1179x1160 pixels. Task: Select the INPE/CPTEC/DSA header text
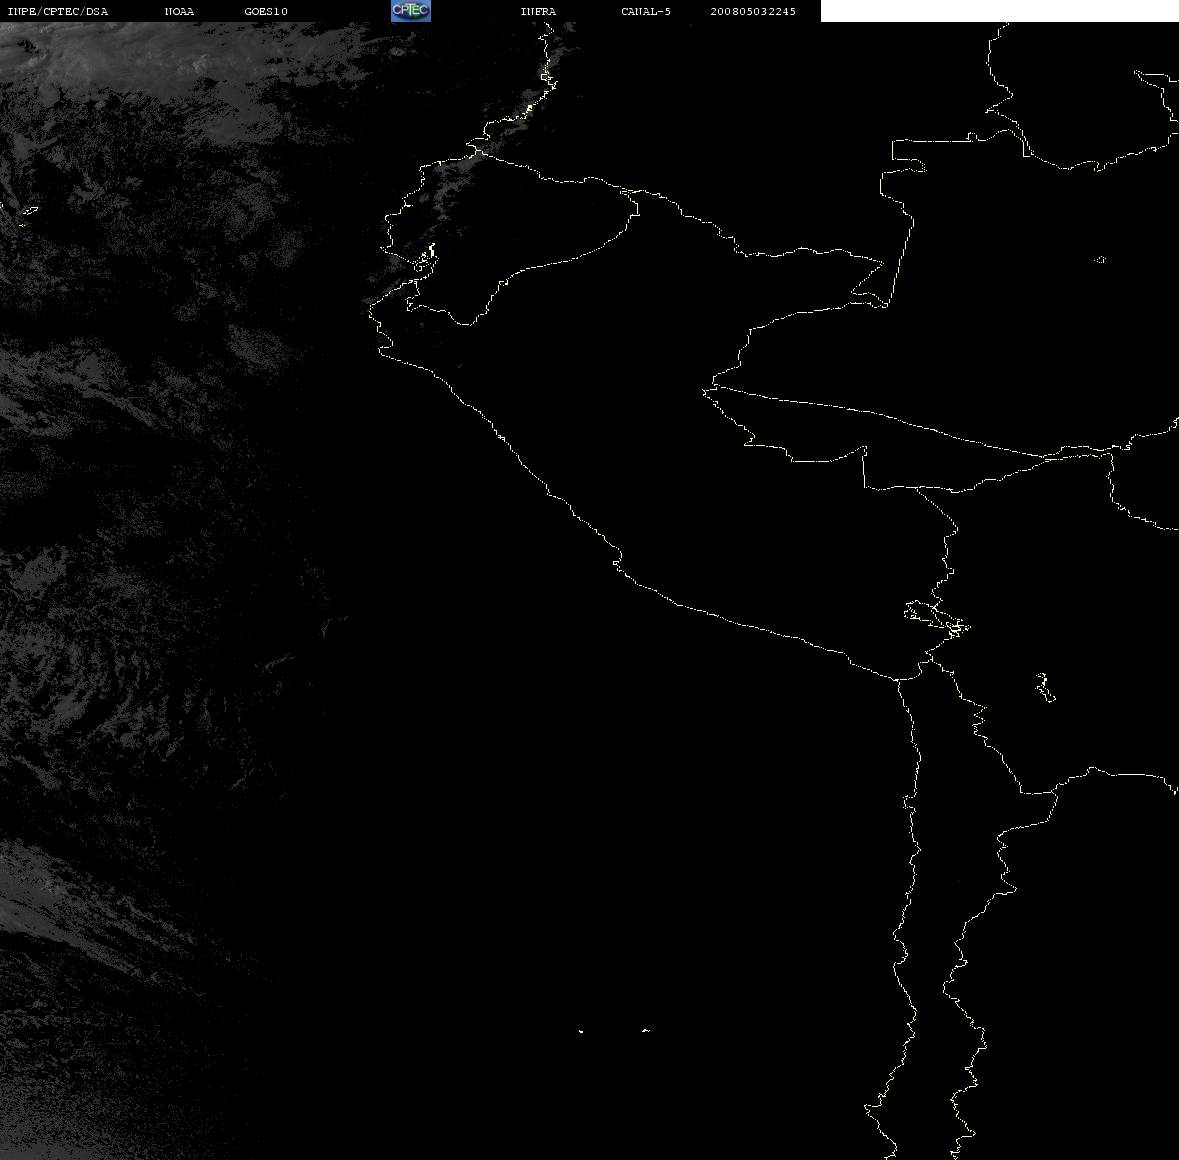(57, 11)
